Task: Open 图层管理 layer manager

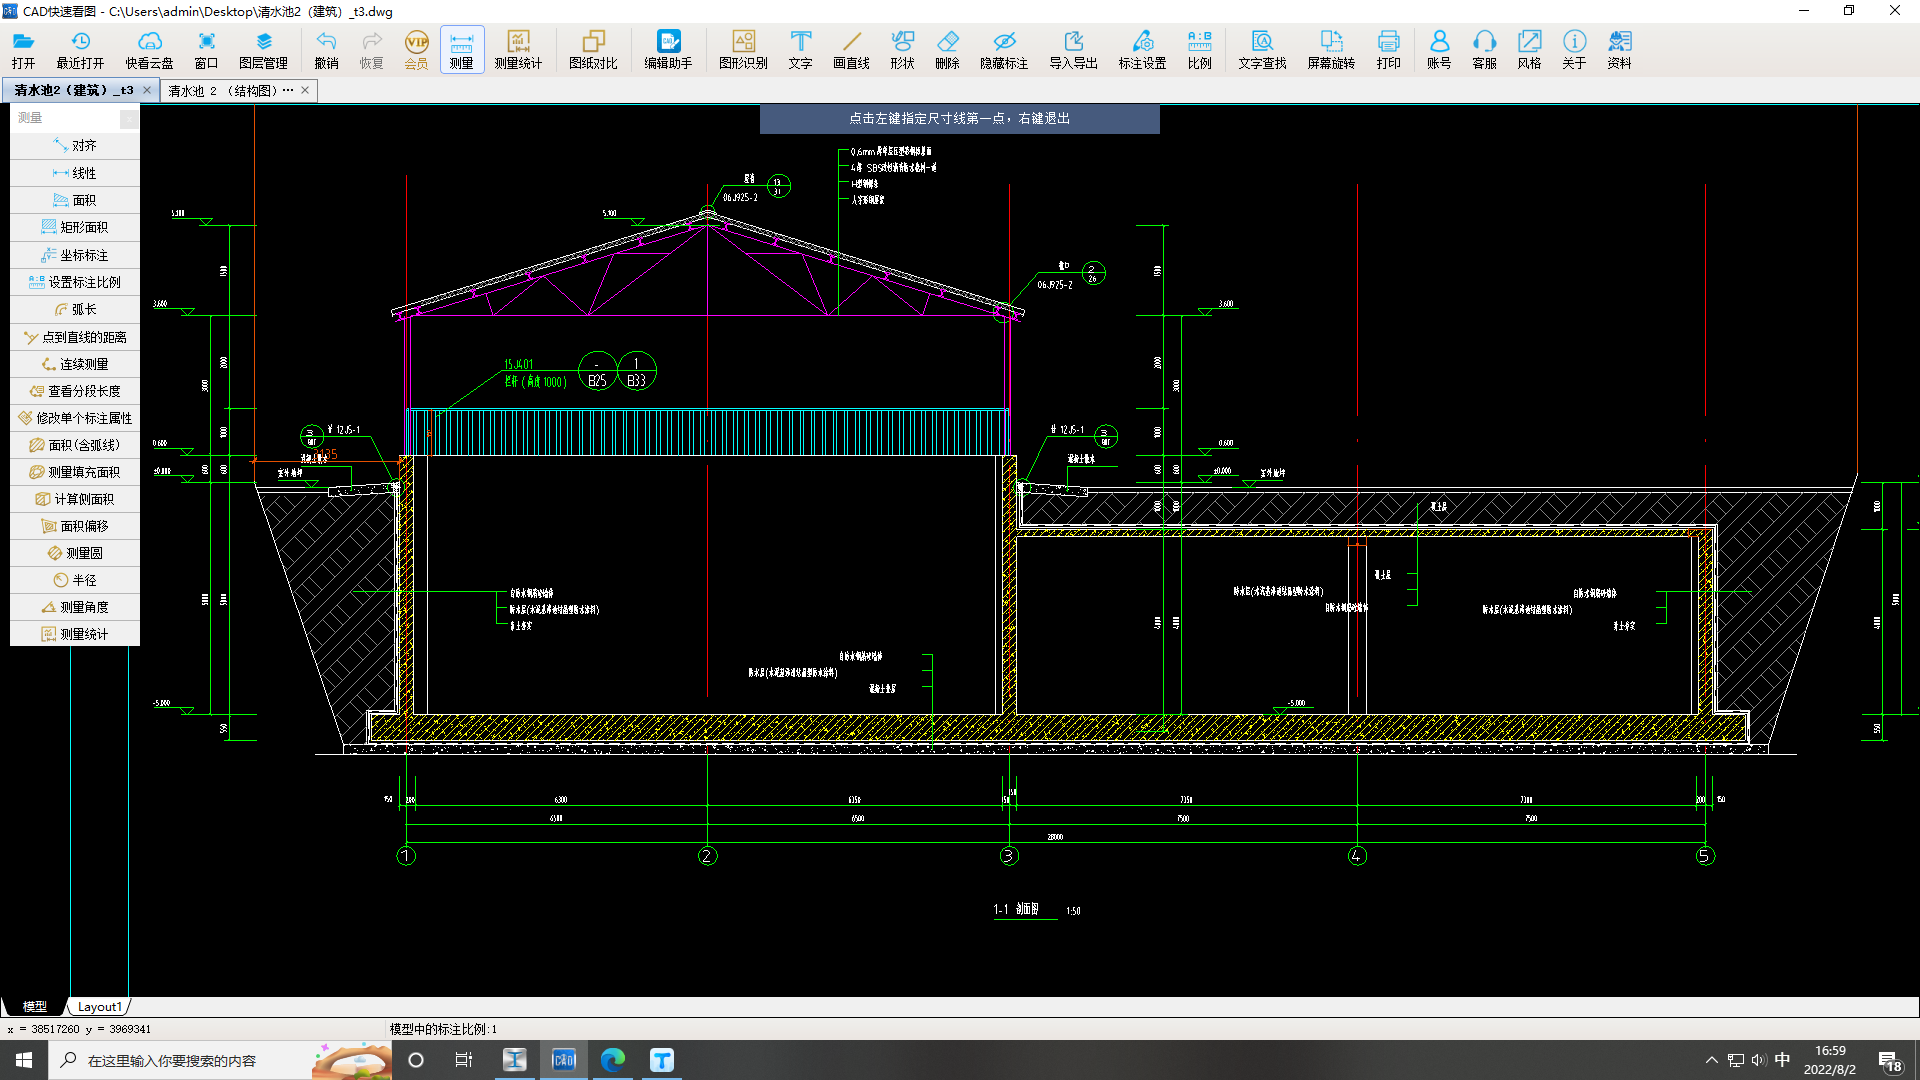Action: (x=263, y=50)
